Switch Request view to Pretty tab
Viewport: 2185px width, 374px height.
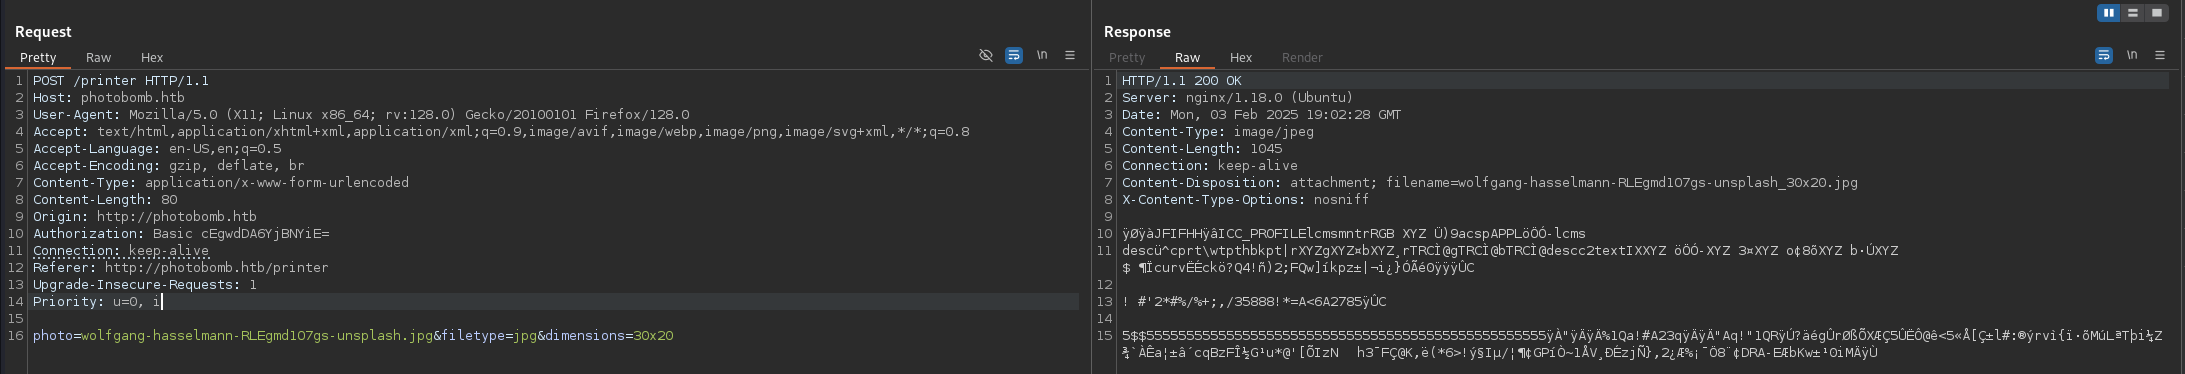pyautogui.click(x=38, y=58)
